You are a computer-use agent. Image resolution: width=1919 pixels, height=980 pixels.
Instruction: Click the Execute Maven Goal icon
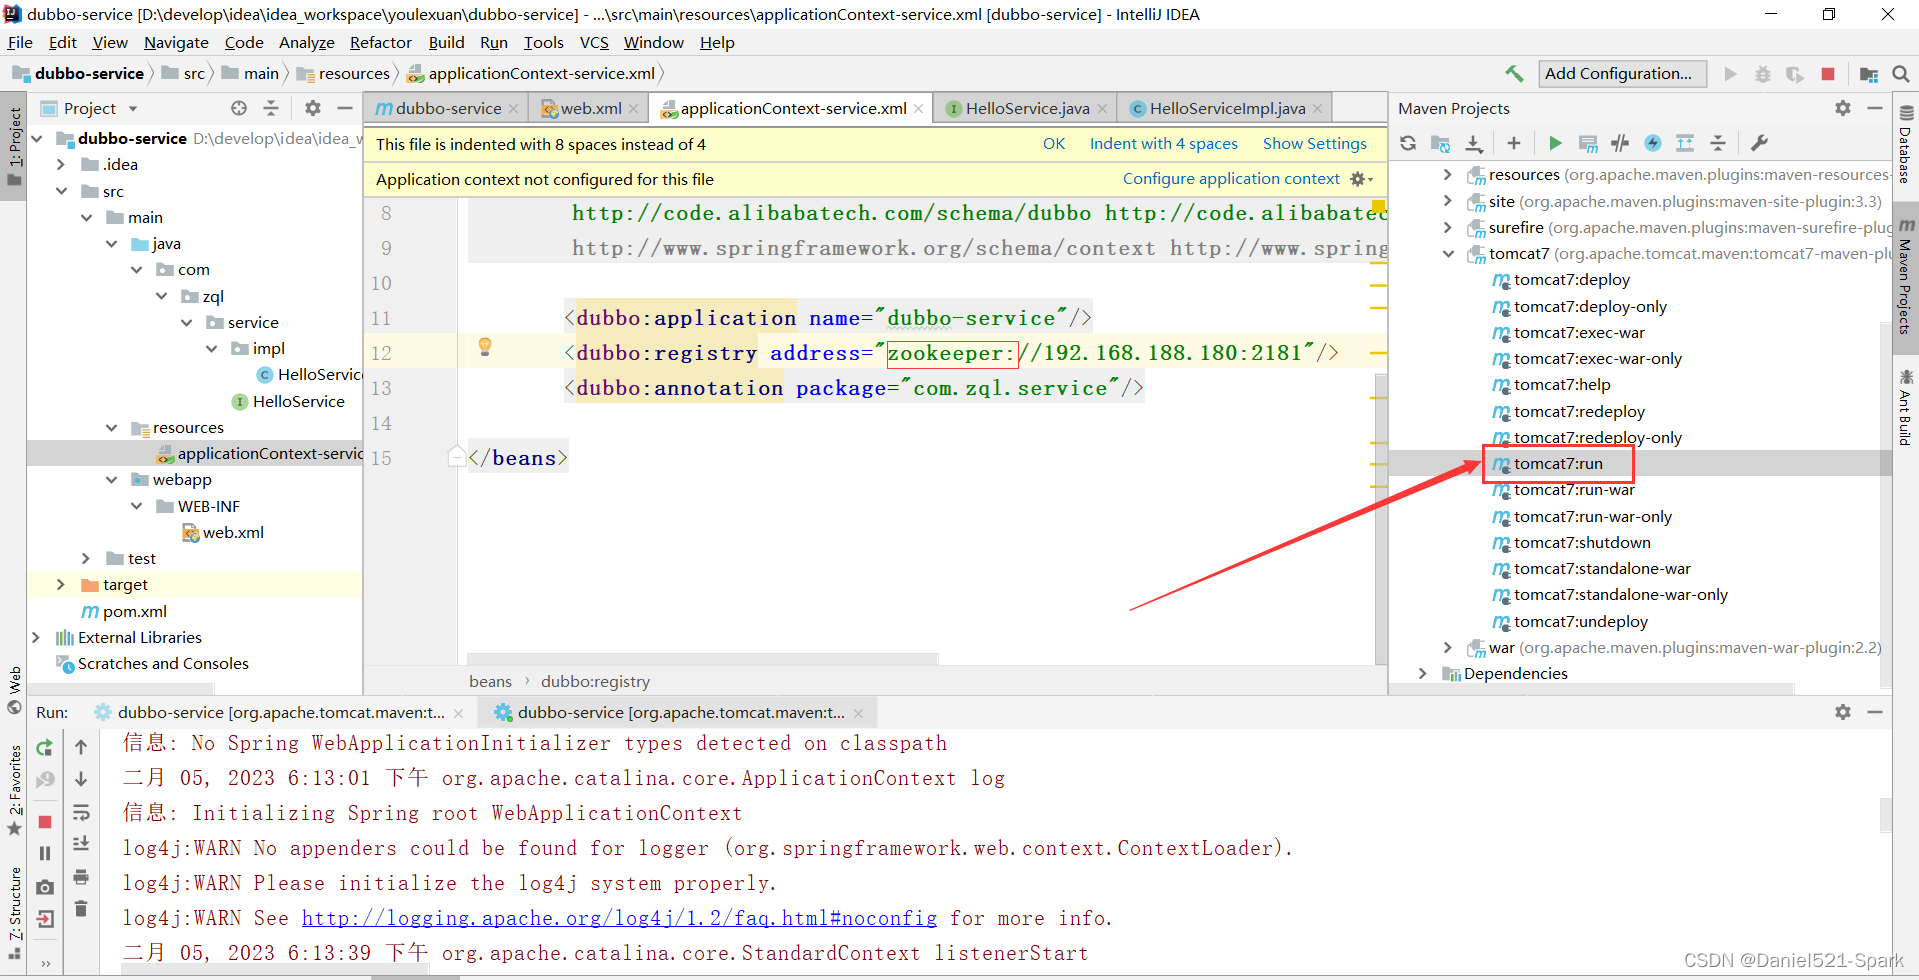point(1588,143)
